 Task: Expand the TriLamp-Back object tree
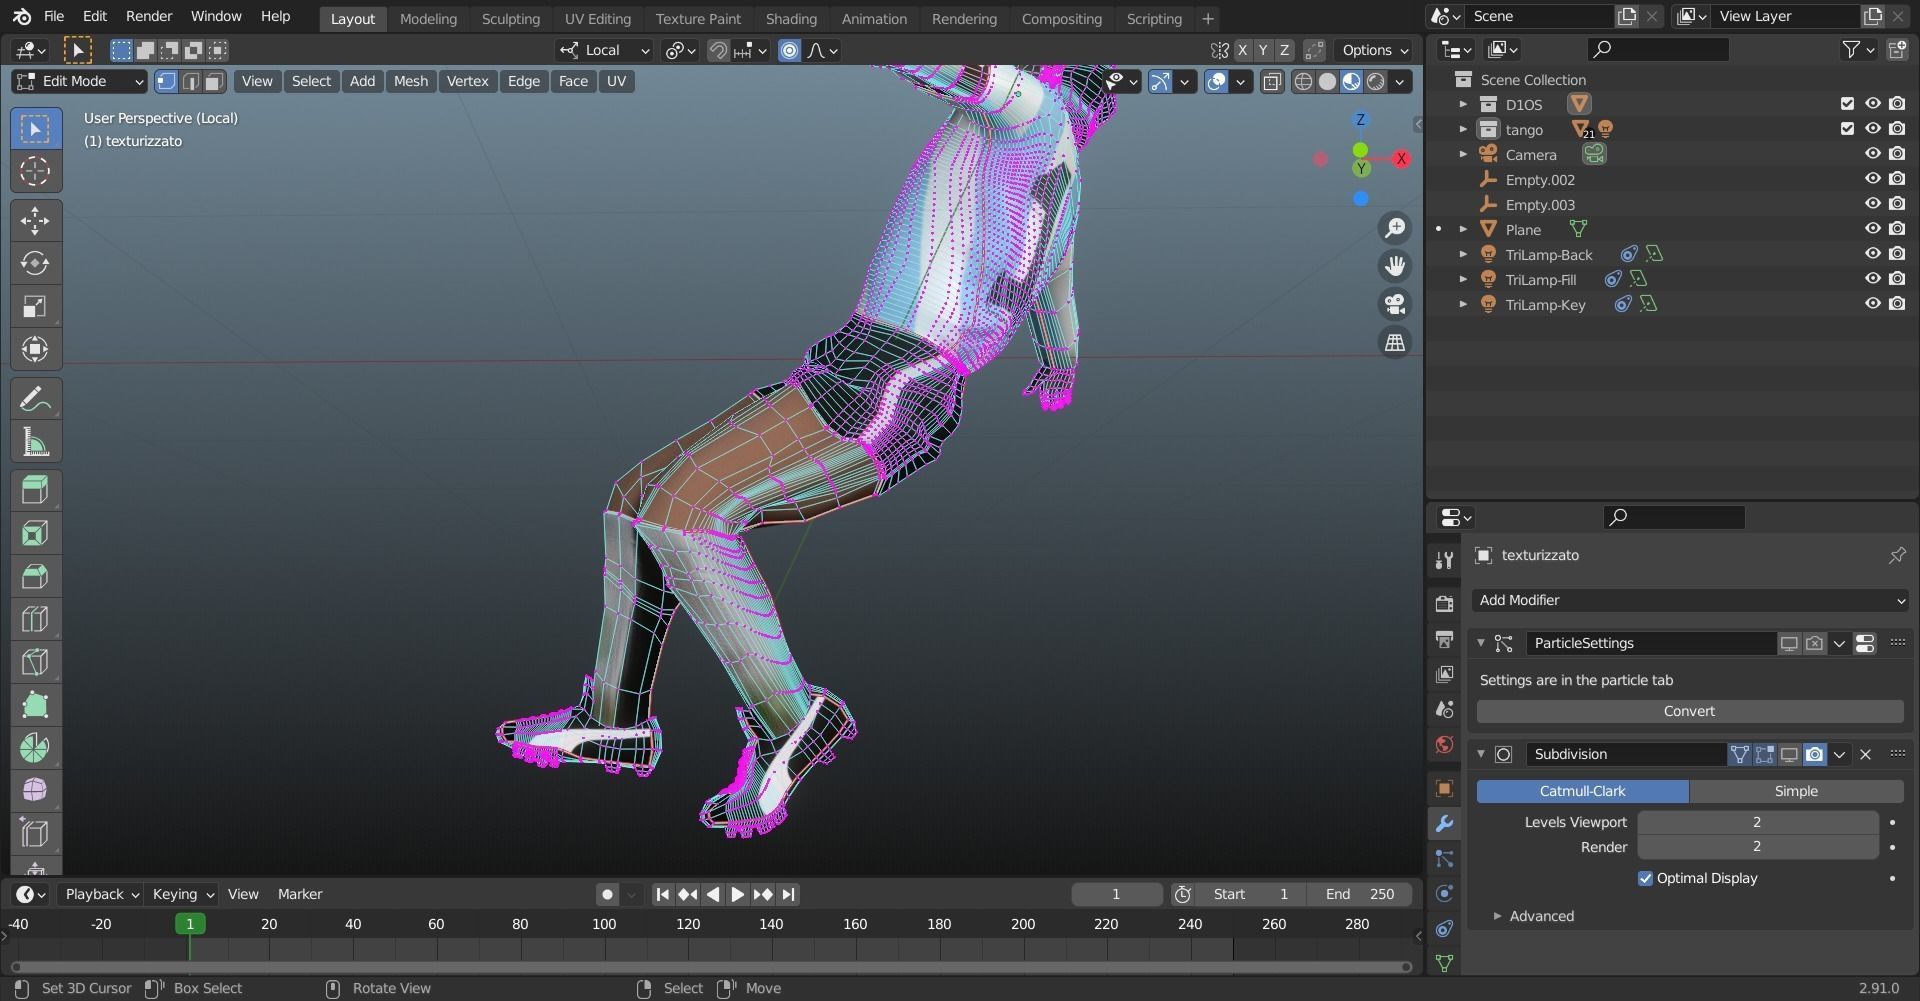click(x=1463, y=254)
